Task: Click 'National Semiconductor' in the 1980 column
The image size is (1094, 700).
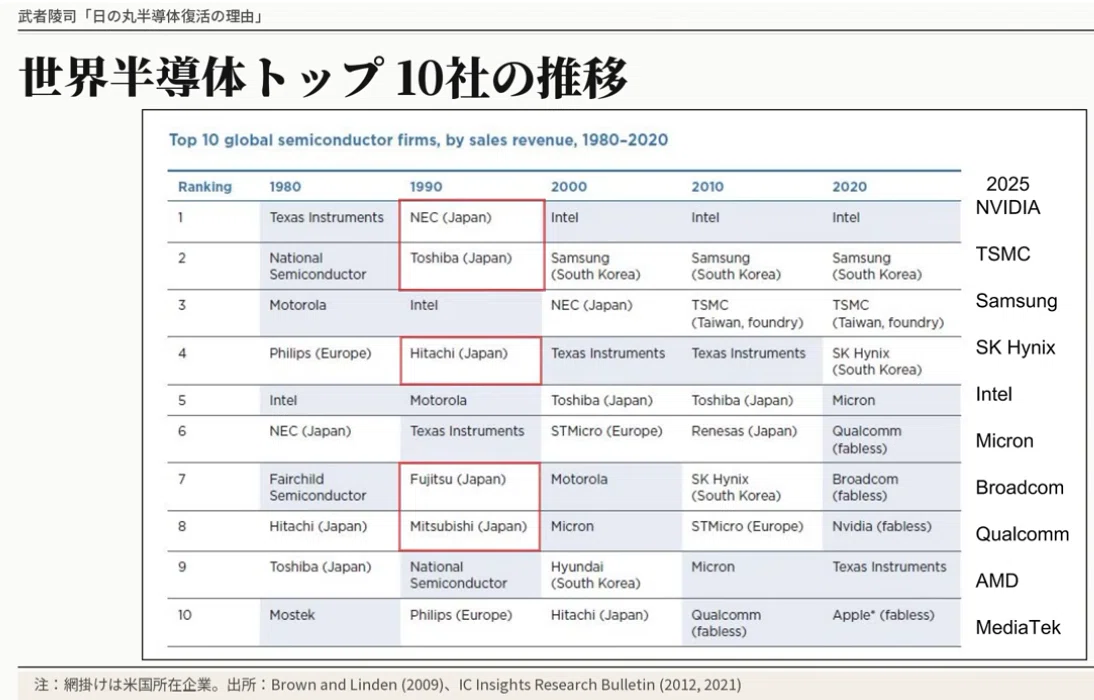Action: click(x=317, y=266)
